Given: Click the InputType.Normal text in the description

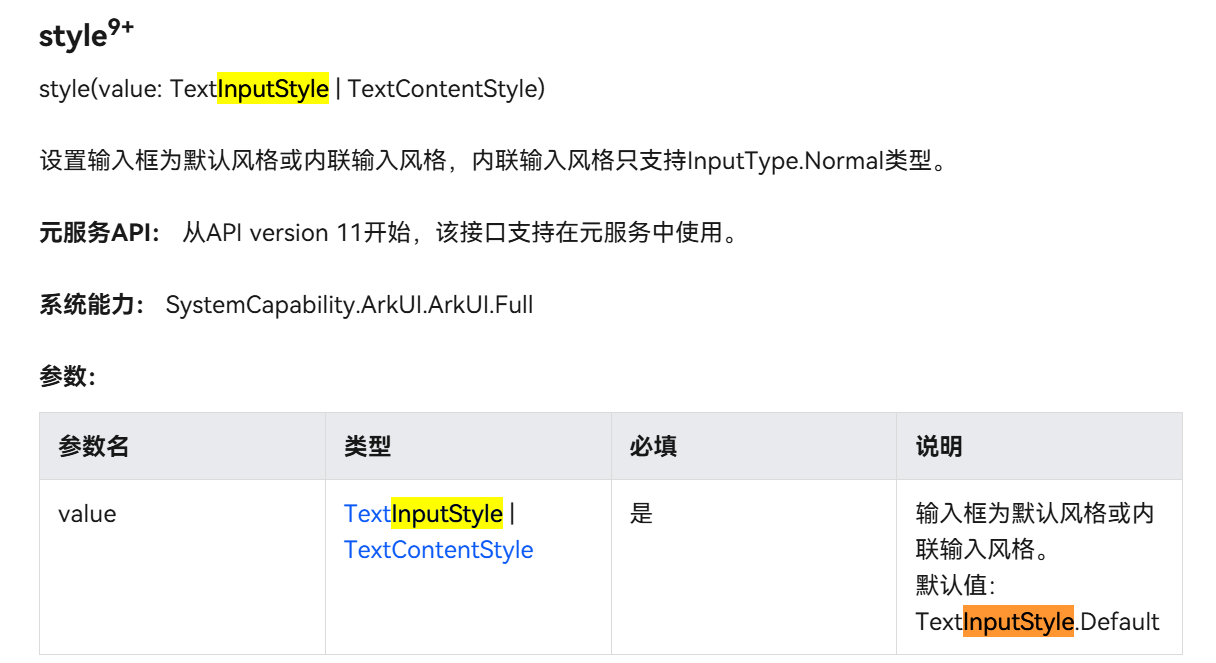Looking at the screenshot, I should 785,161.
